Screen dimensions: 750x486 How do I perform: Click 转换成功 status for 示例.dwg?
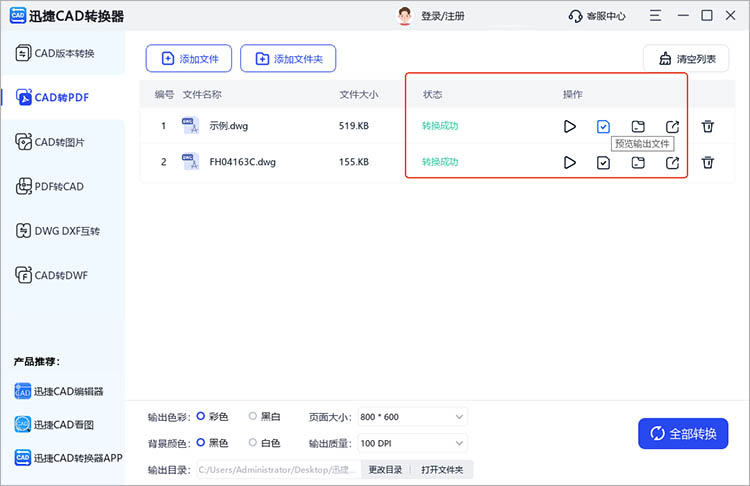(440, 126)
